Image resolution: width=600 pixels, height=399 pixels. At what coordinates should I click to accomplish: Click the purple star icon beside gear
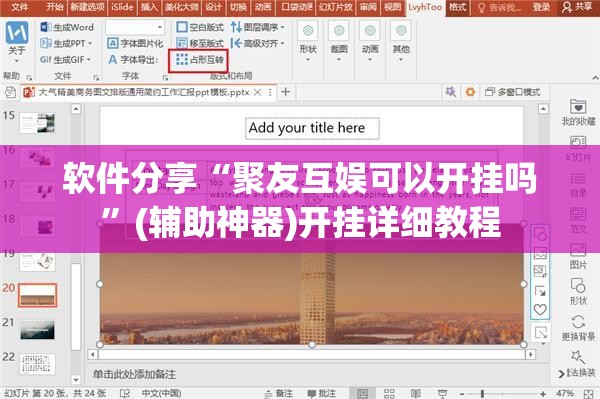(450, 92)
